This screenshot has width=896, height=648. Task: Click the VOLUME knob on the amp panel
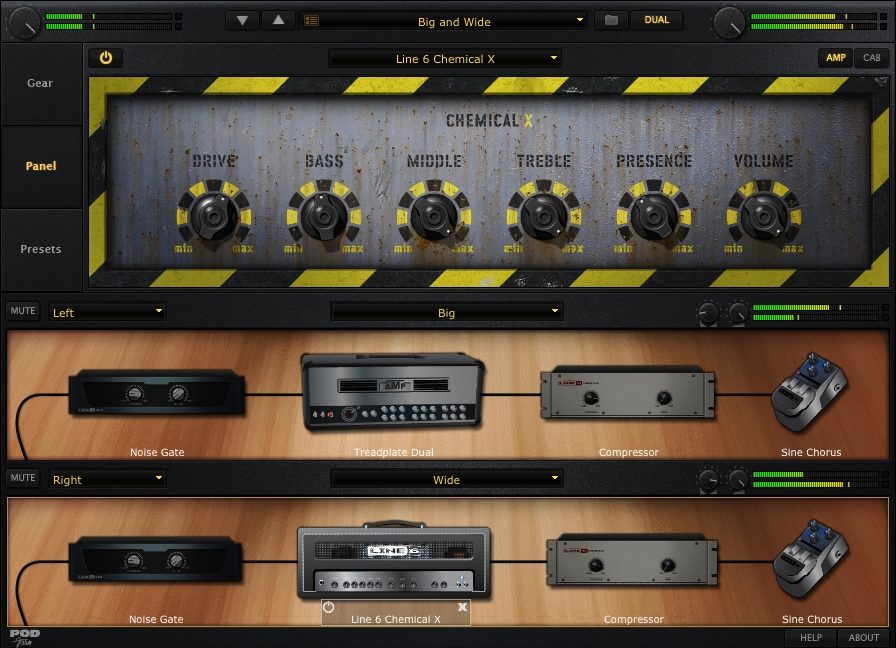[764, 217]
